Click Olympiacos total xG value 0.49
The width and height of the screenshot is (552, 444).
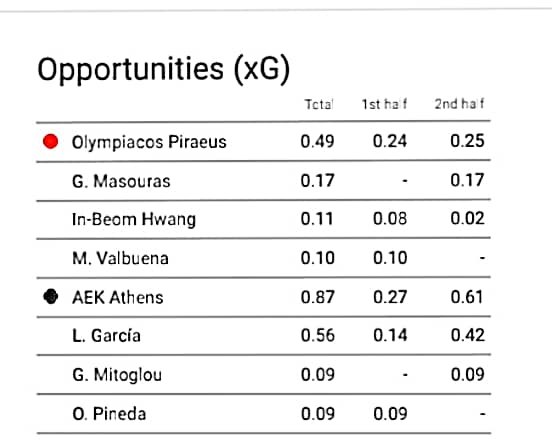[318, 142]
